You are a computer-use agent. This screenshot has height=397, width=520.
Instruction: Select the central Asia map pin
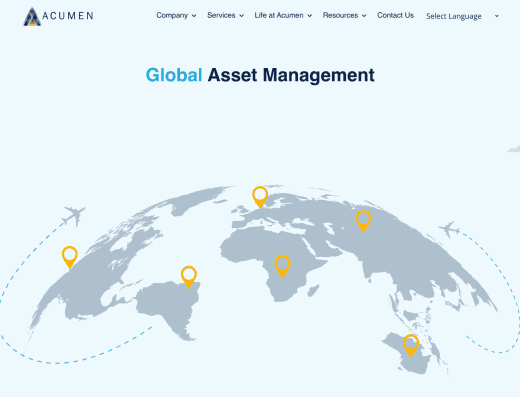(363, 221)
